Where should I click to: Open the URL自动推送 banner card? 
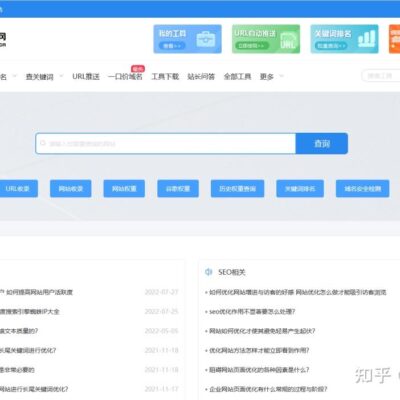click(266, 39)
